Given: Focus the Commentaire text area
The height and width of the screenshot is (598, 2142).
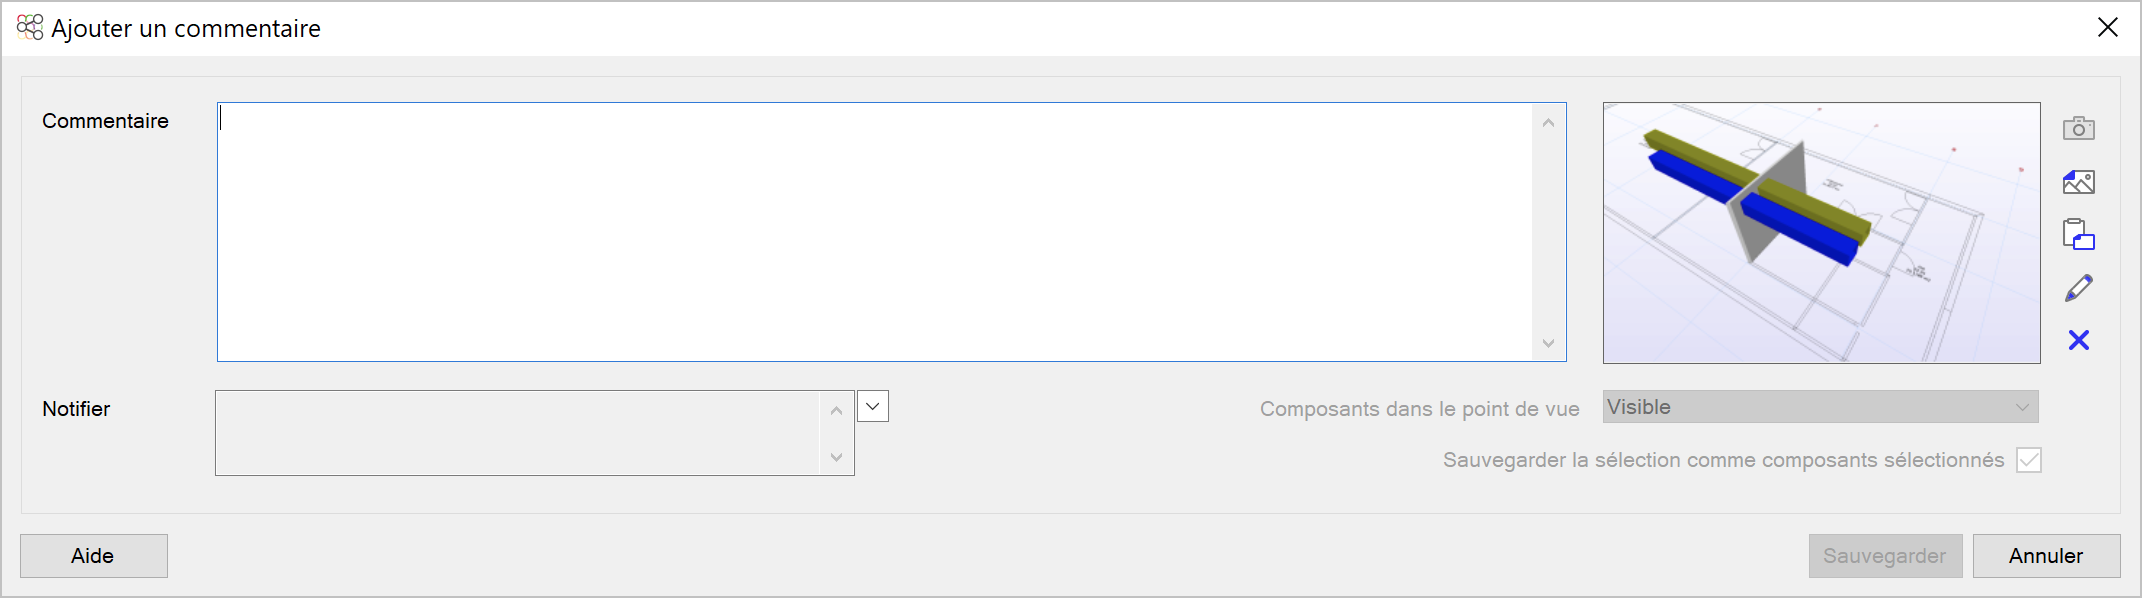Looking at the screenshot, I should pos(875,232).
